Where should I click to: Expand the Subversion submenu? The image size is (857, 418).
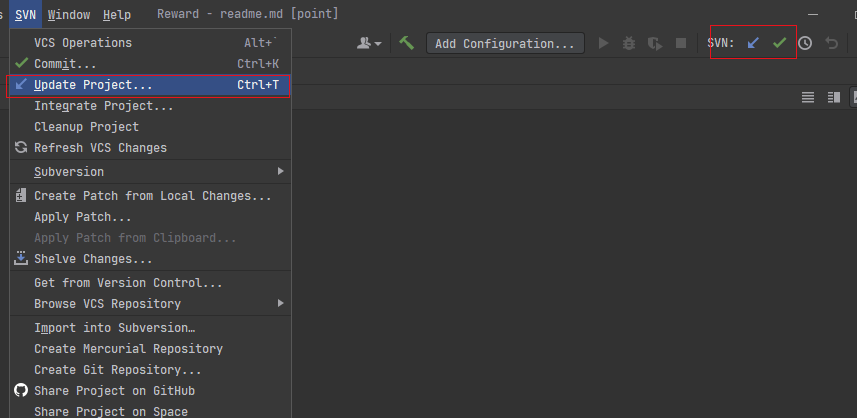(150, 172)
